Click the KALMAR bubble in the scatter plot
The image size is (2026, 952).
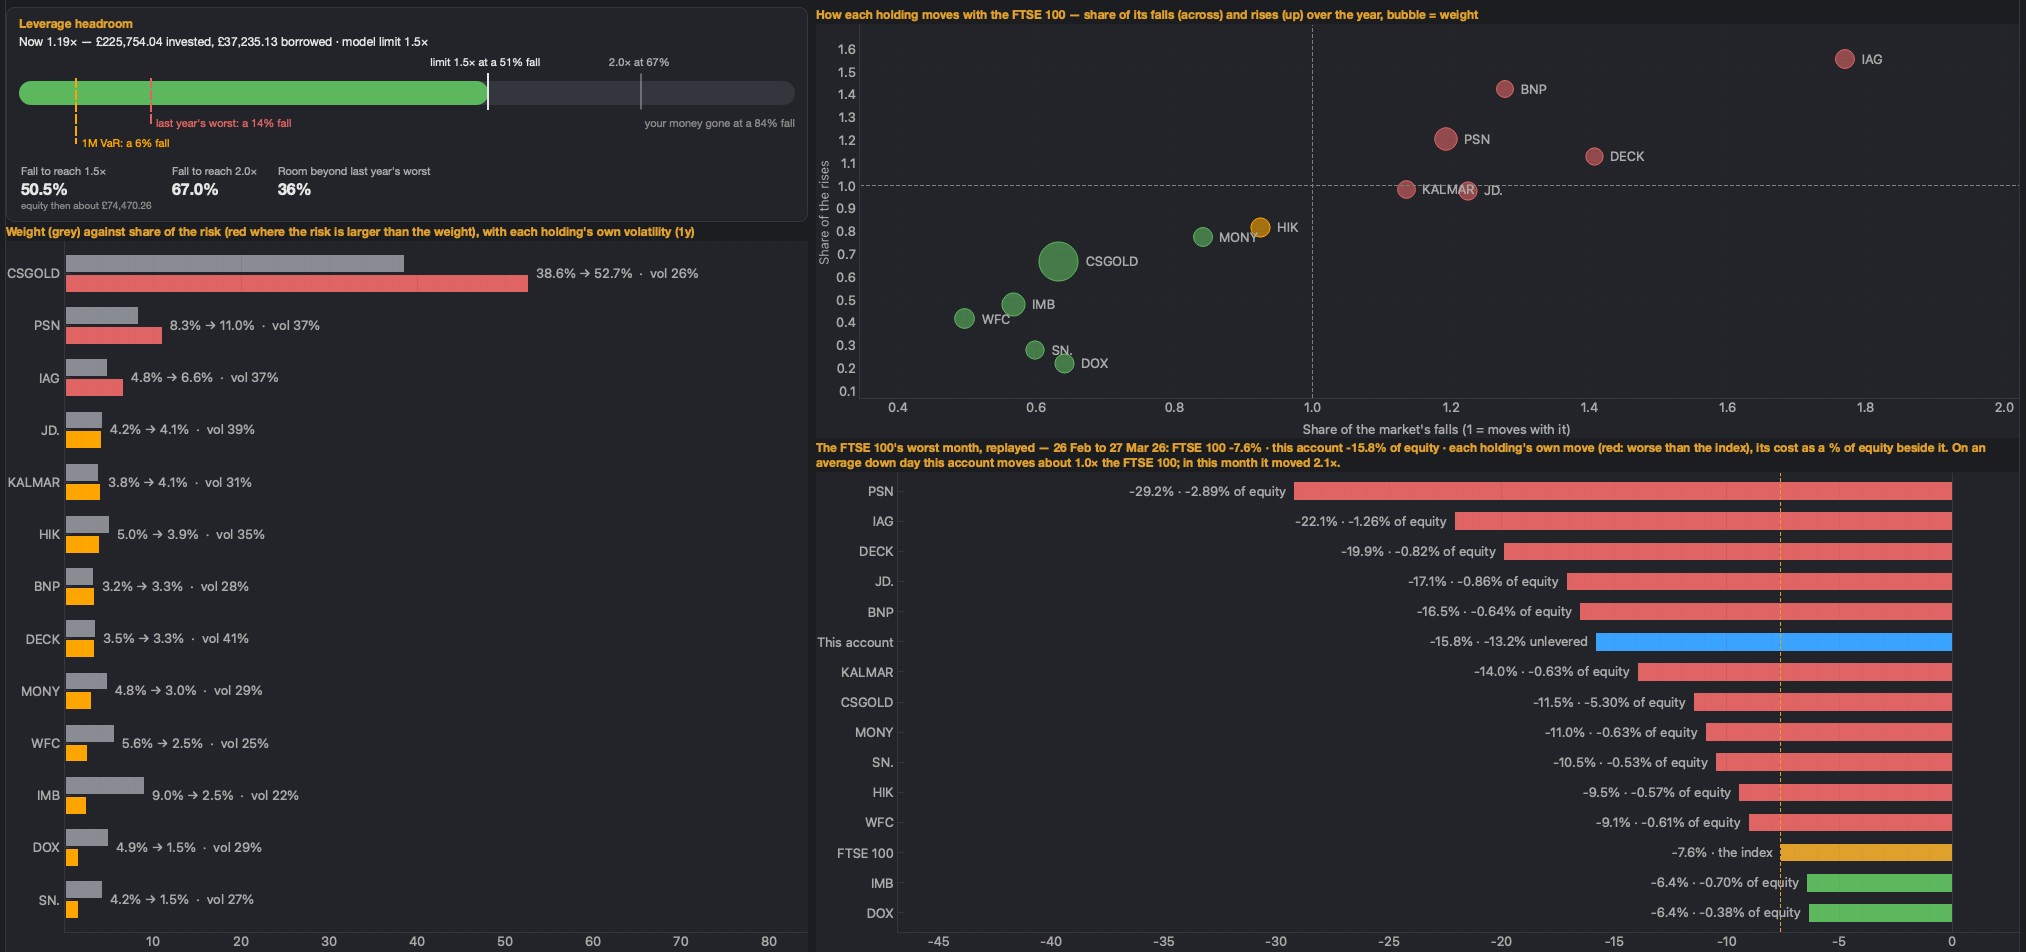pyautogui.click(x=1406, y=189)
